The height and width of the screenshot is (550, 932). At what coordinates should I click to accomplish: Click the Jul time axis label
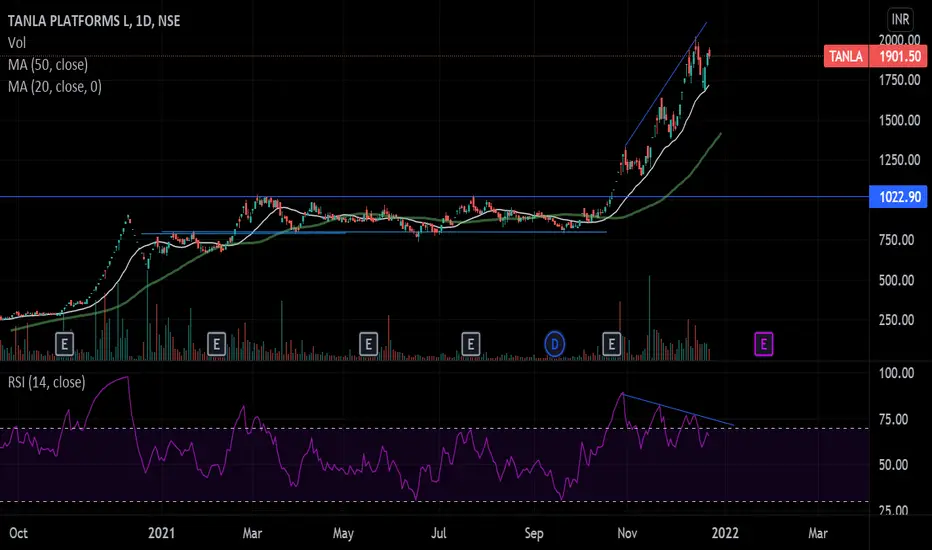(439, 533)
